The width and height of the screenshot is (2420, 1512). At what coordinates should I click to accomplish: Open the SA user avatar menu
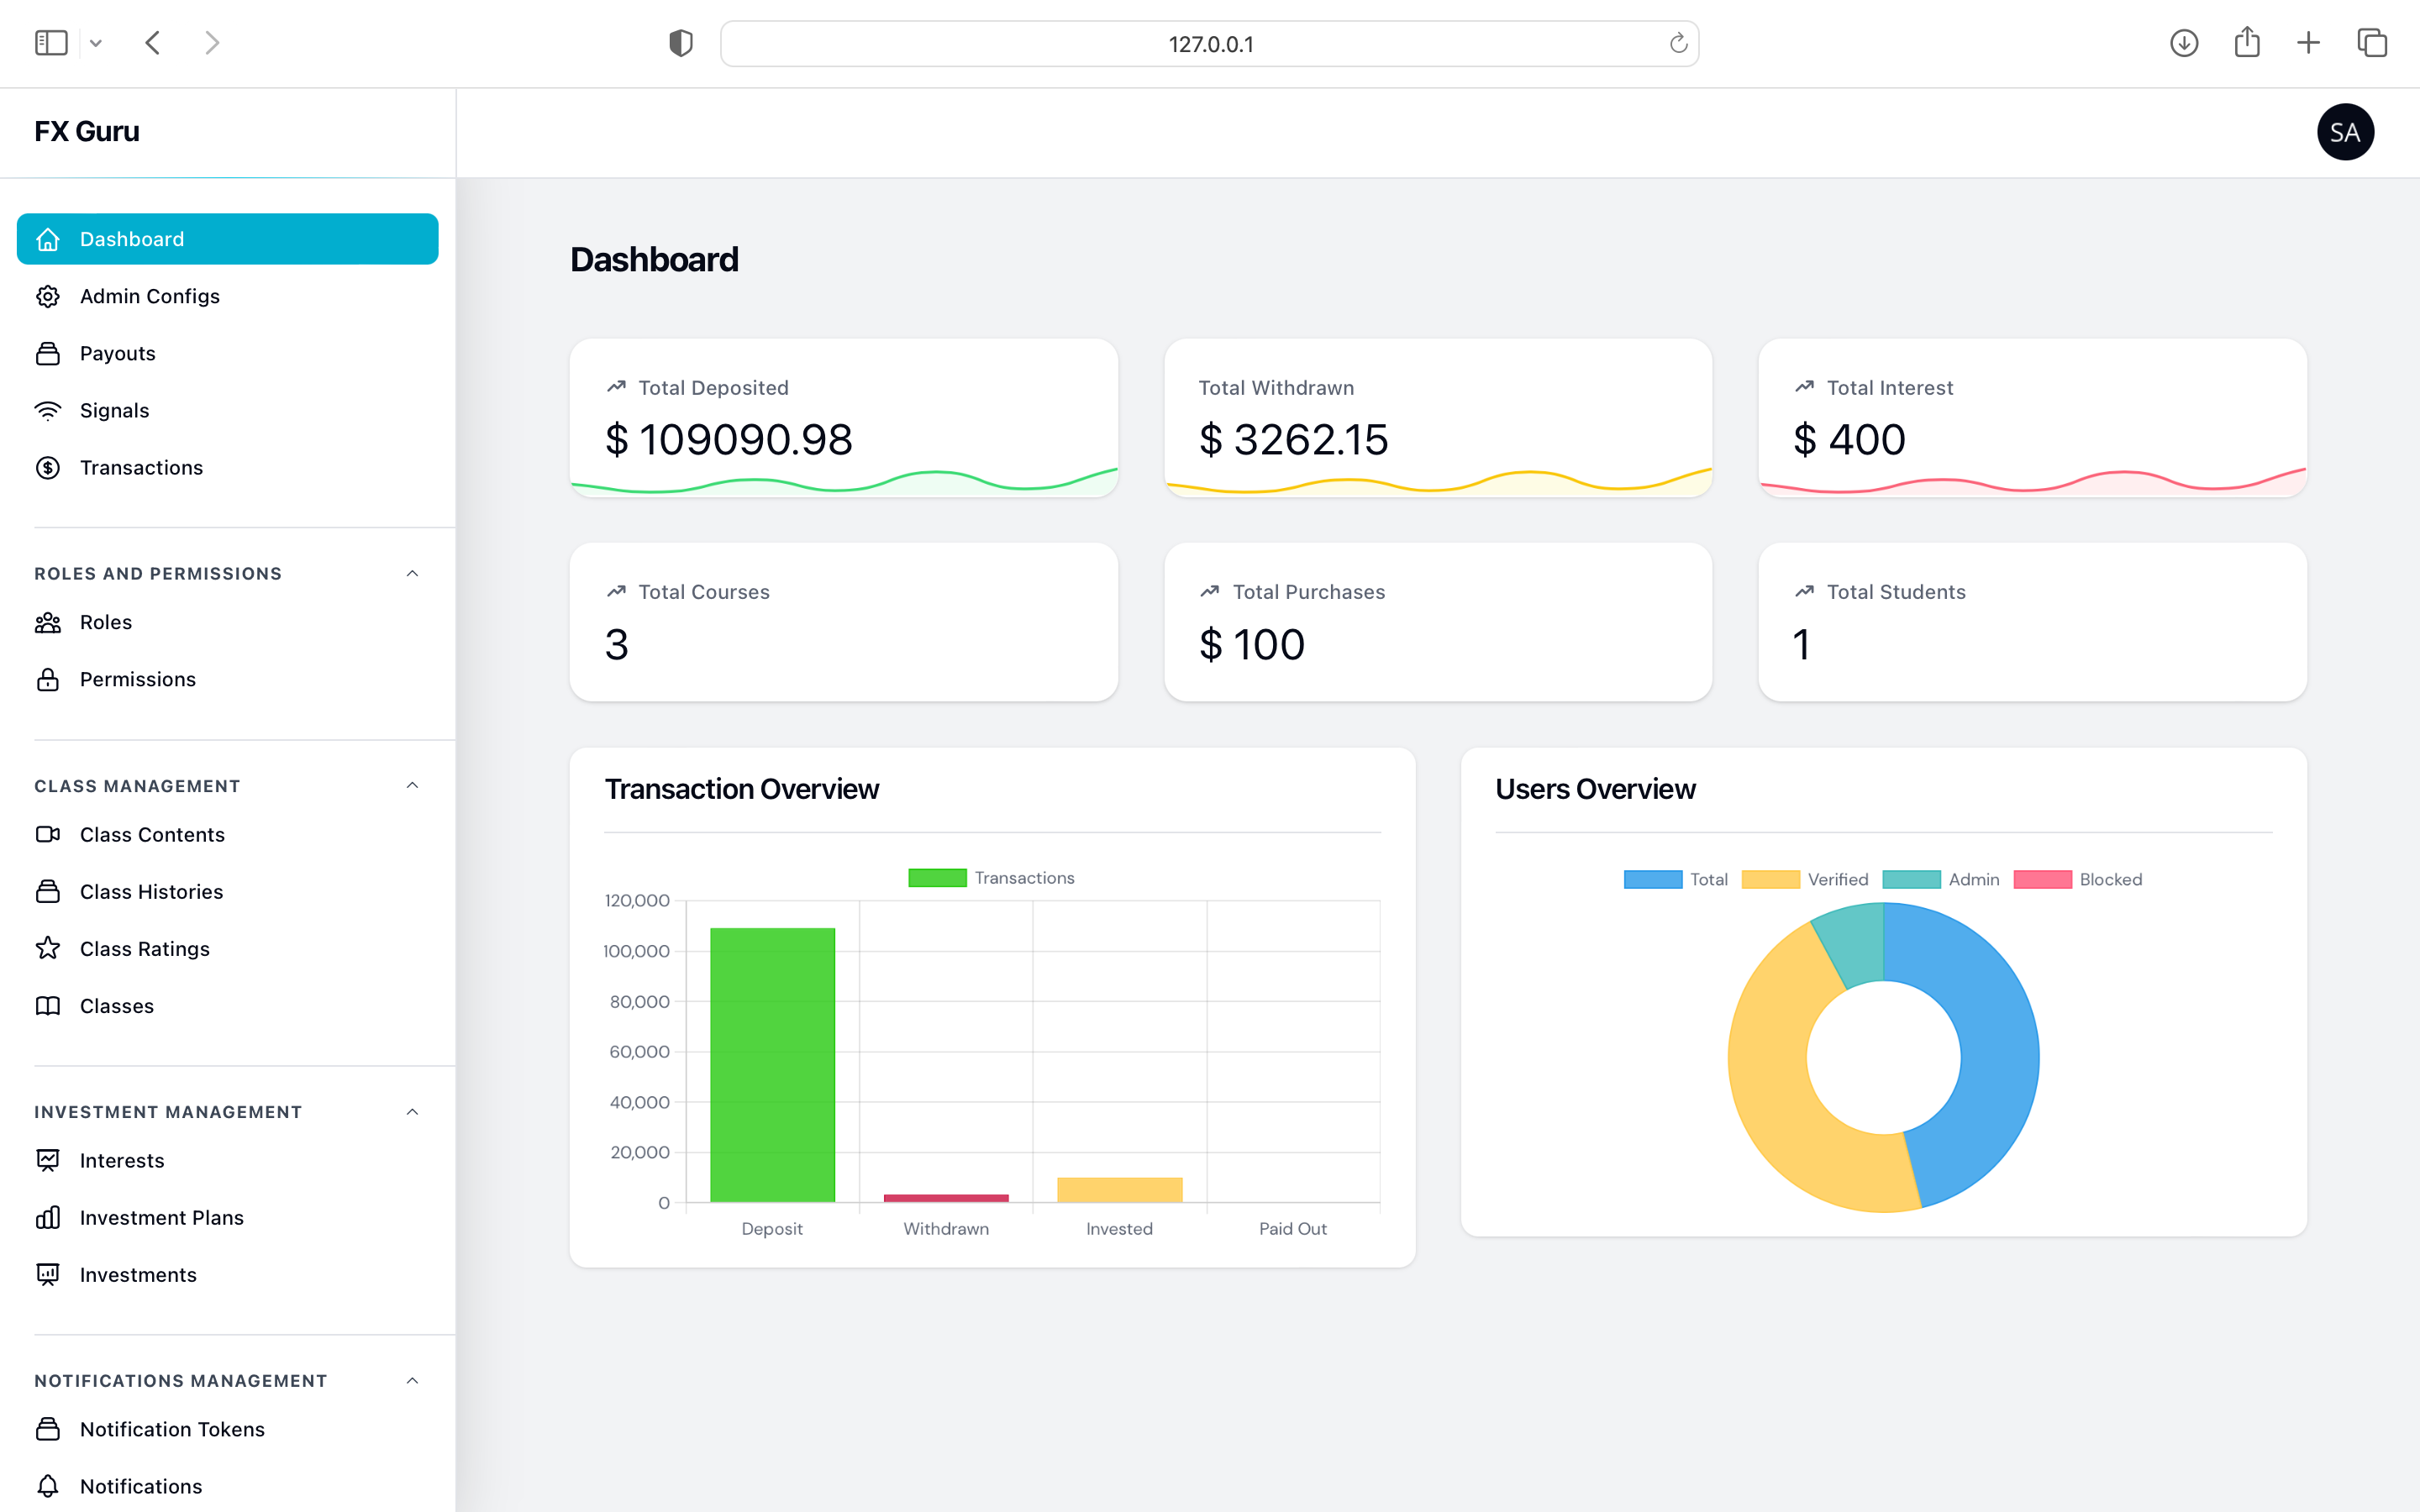click(2344, 132)
